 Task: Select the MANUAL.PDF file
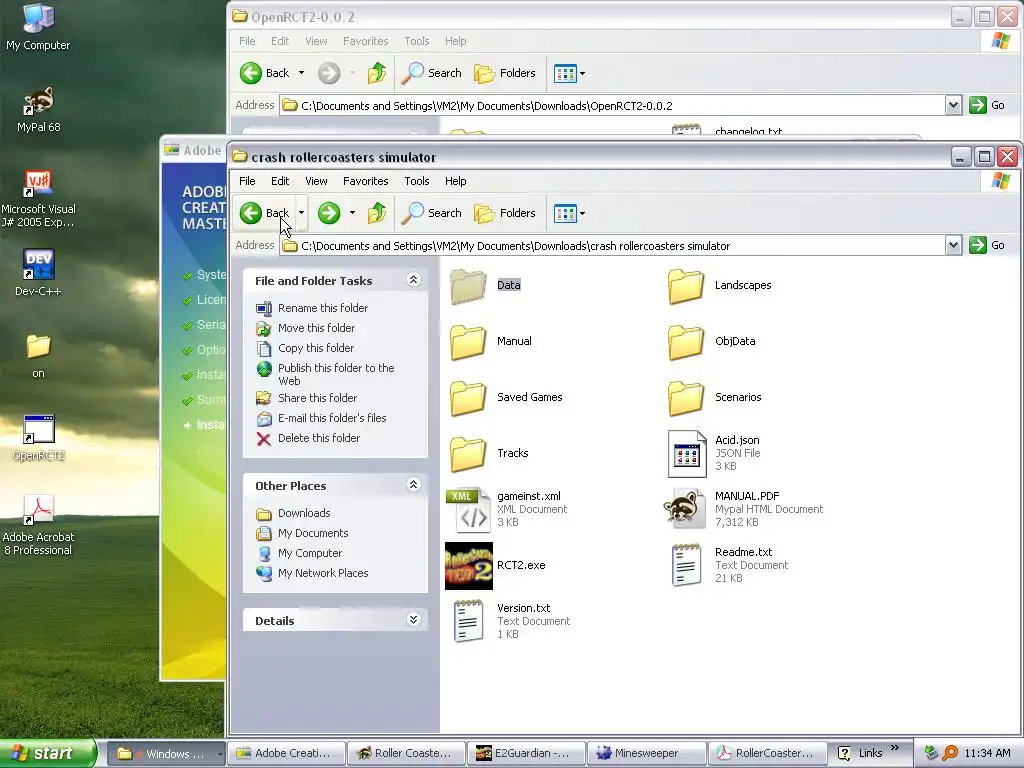point(743,509)
